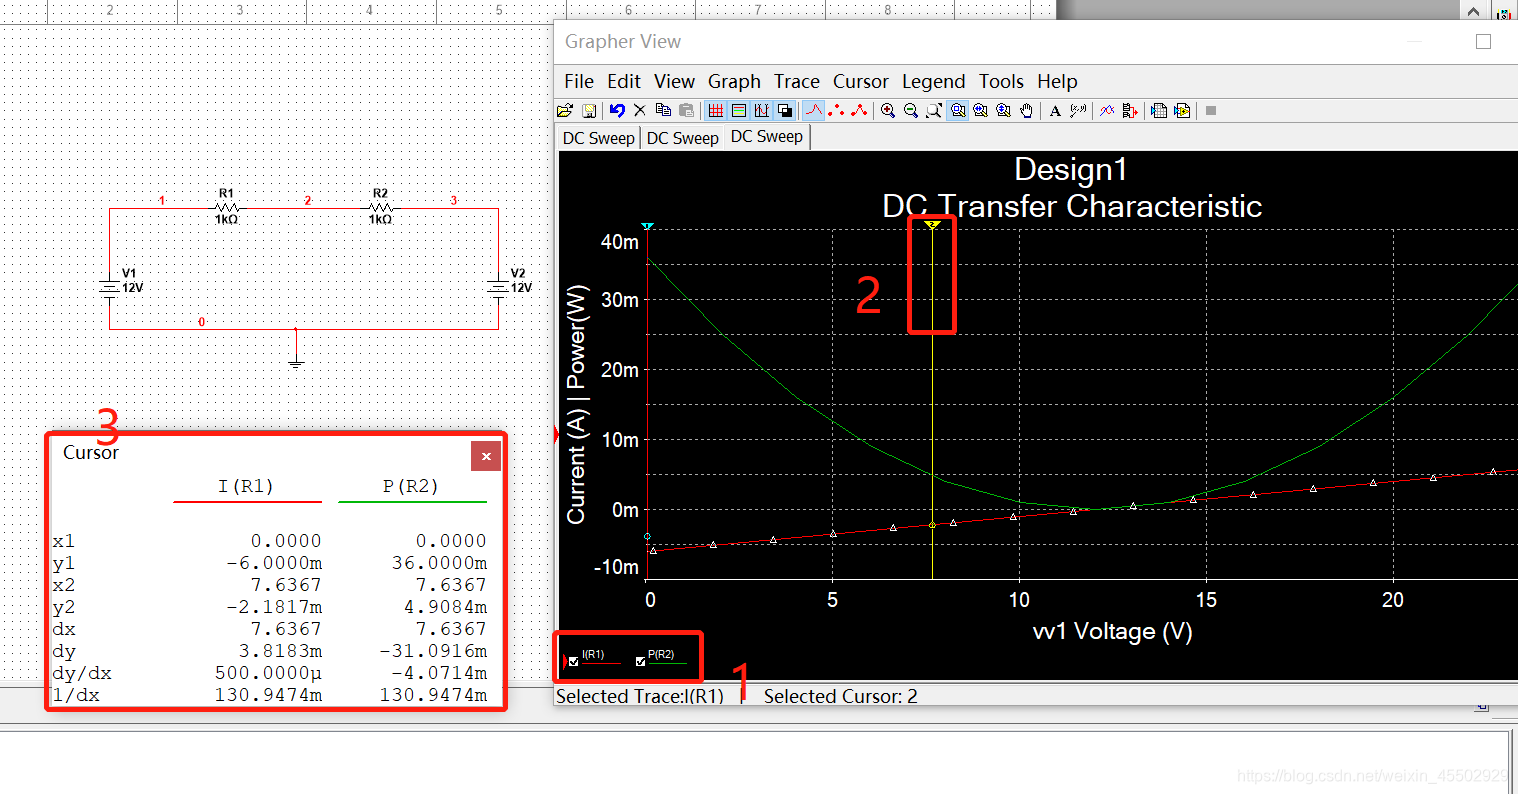Click the cyan cursor 1 handle atop graph
The height and width of the screenshot is (794, 1518).
647,227
